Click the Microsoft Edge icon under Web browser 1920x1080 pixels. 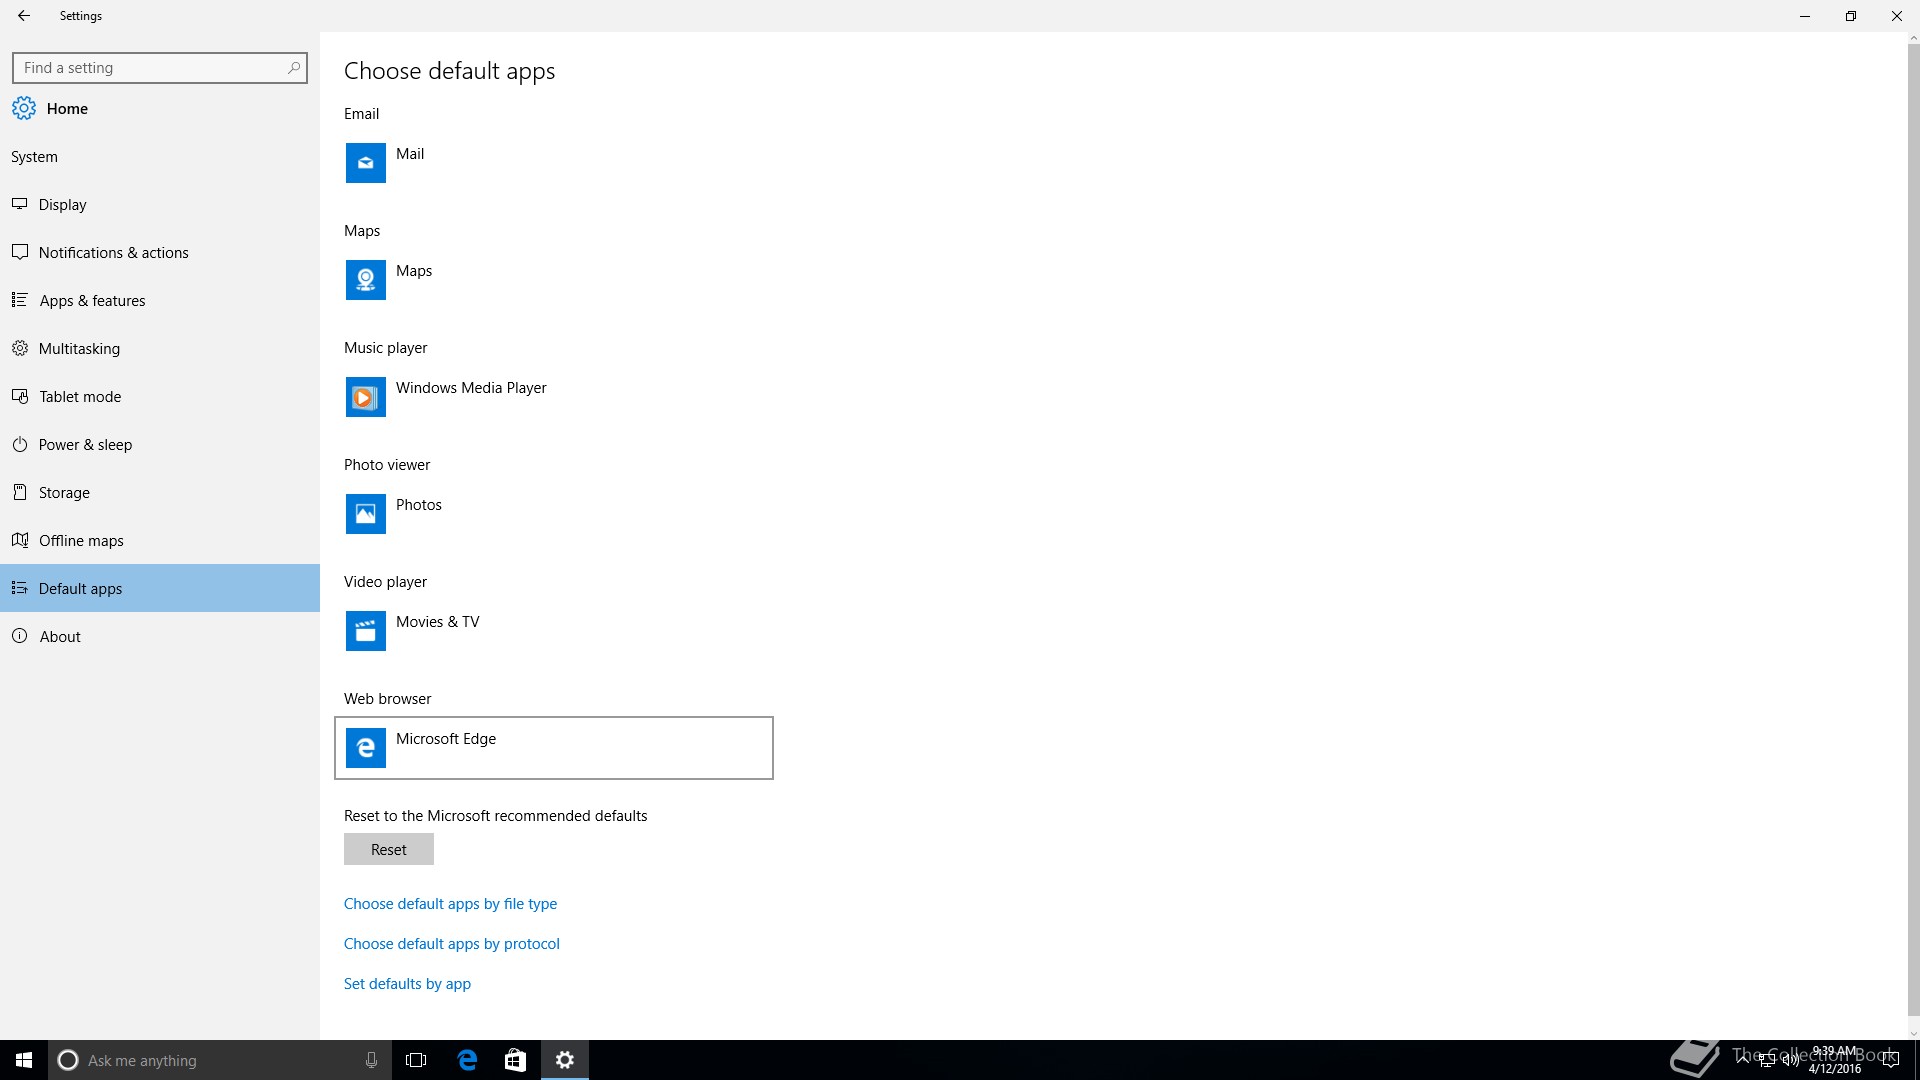(366, 748)
